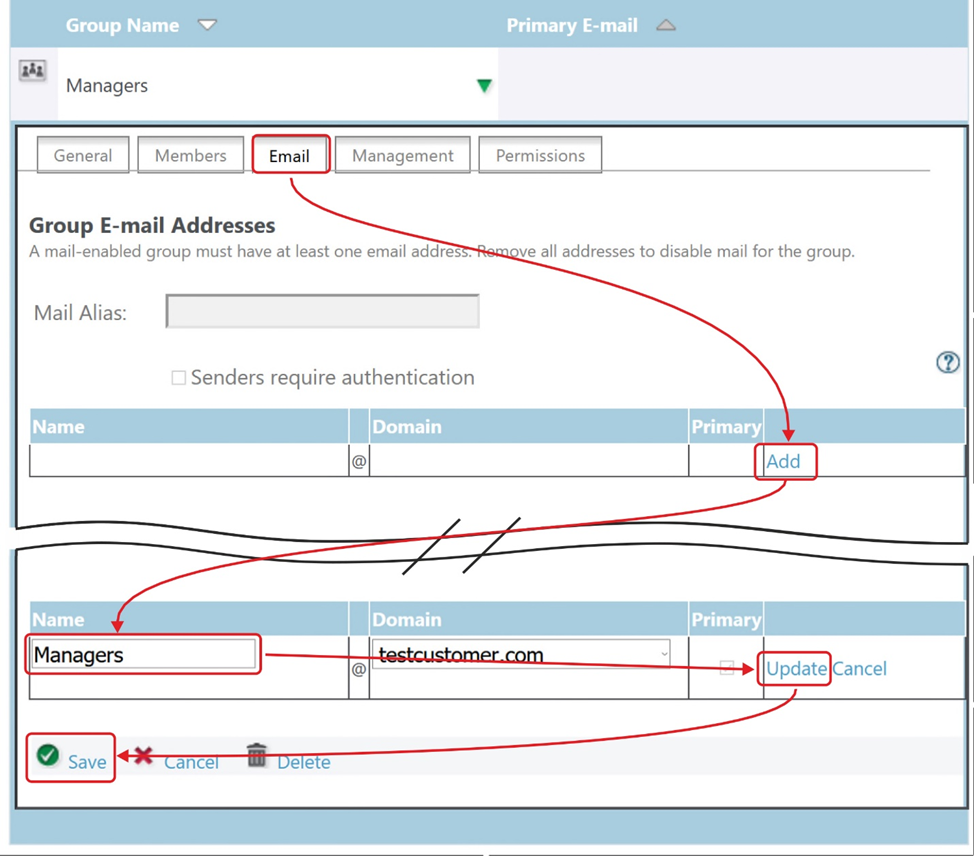Open the Members tab
Screen dimensions: 974x856
click(x=190, y=156)
